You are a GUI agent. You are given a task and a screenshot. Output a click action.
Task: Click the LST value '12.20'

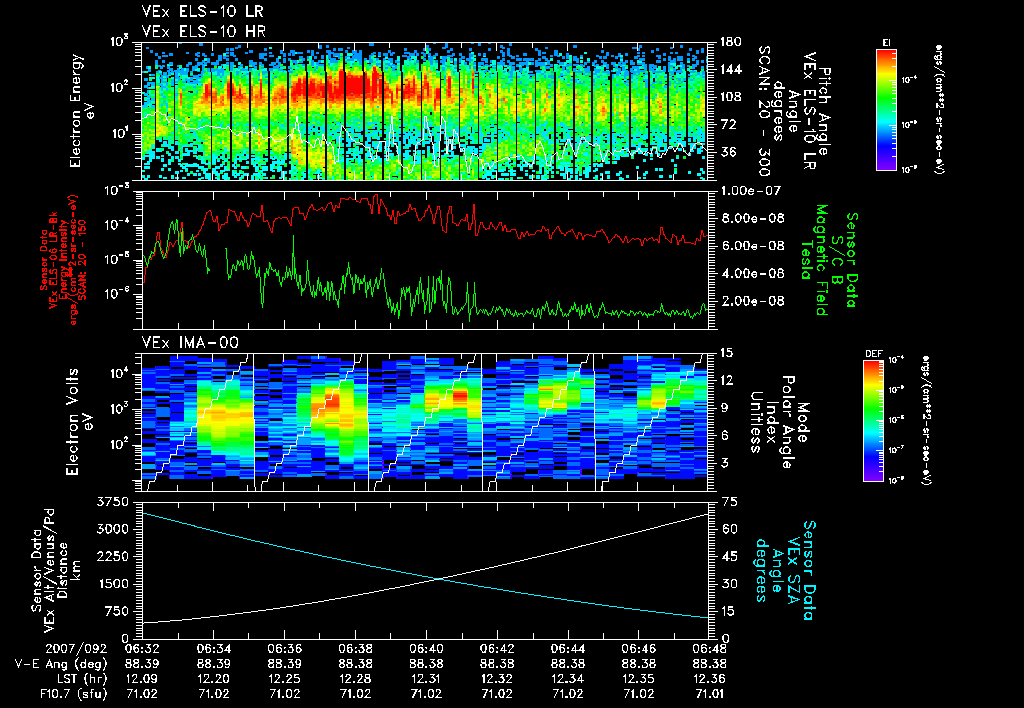[213, 679]
